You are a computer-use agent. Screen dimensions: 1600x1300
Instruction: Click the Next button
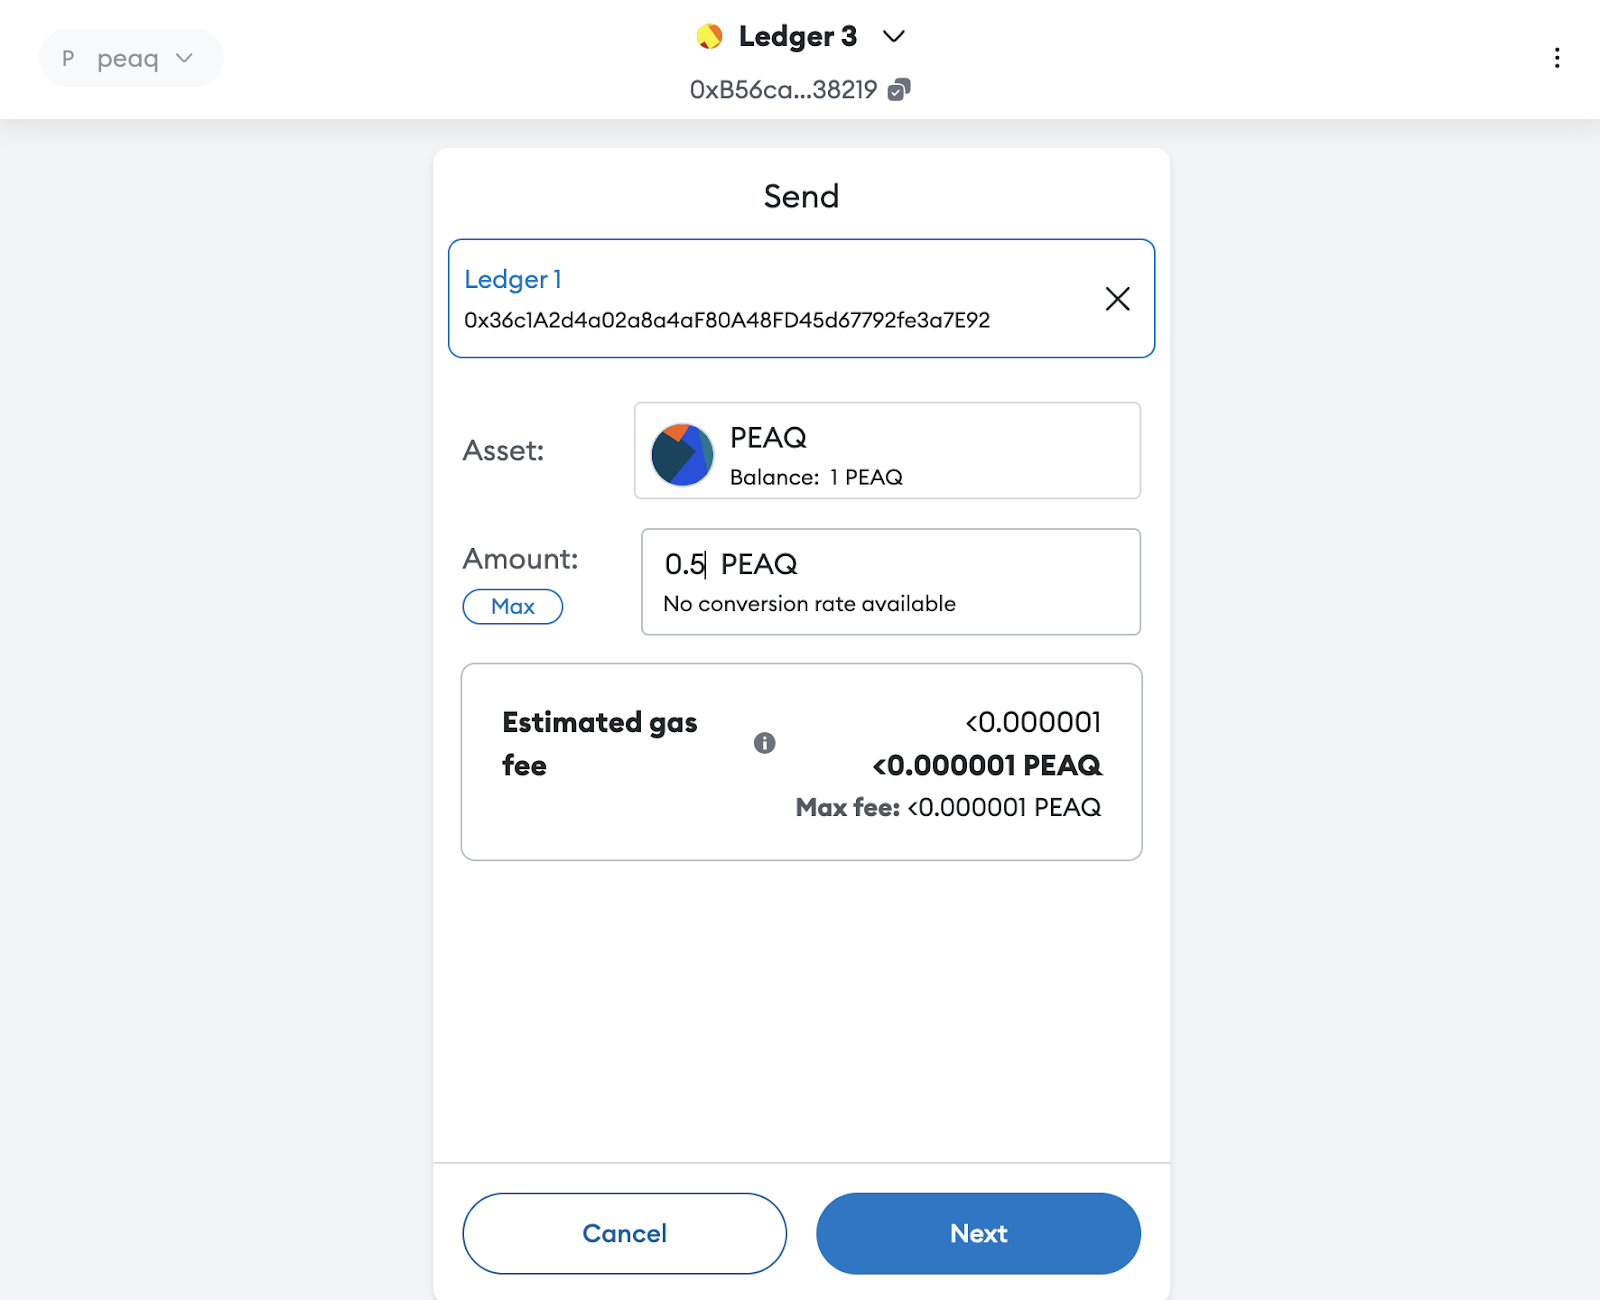tap(977, 1233)
